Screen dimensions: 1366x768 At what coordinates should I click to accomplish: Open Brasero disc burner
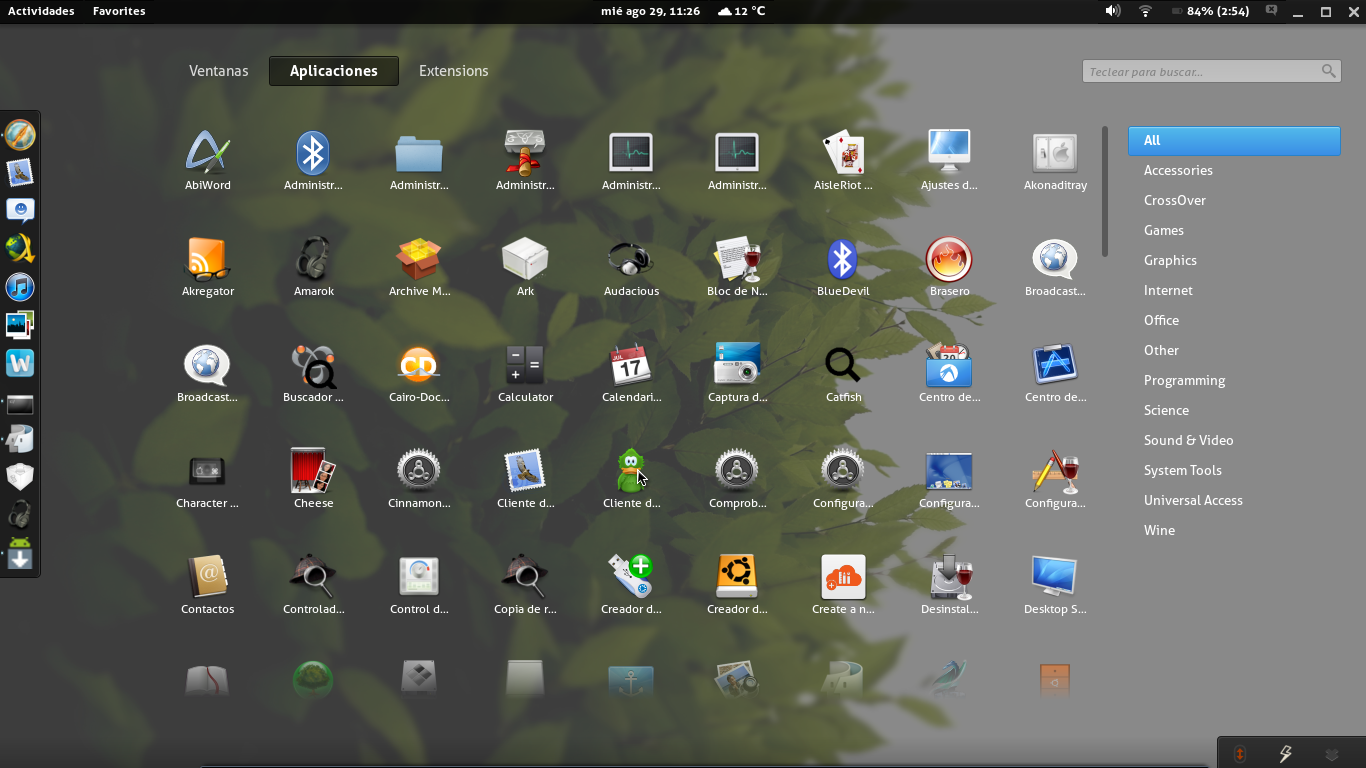pos(949,266)
